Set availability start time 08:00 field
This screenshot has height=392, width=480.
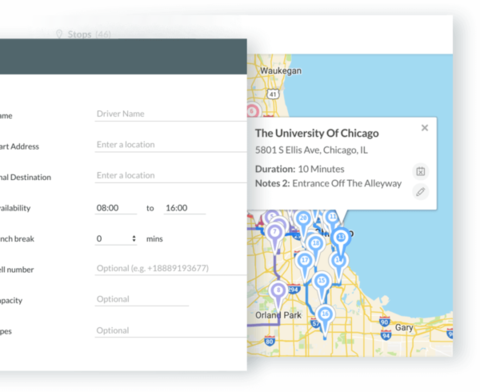click(116, 208)
